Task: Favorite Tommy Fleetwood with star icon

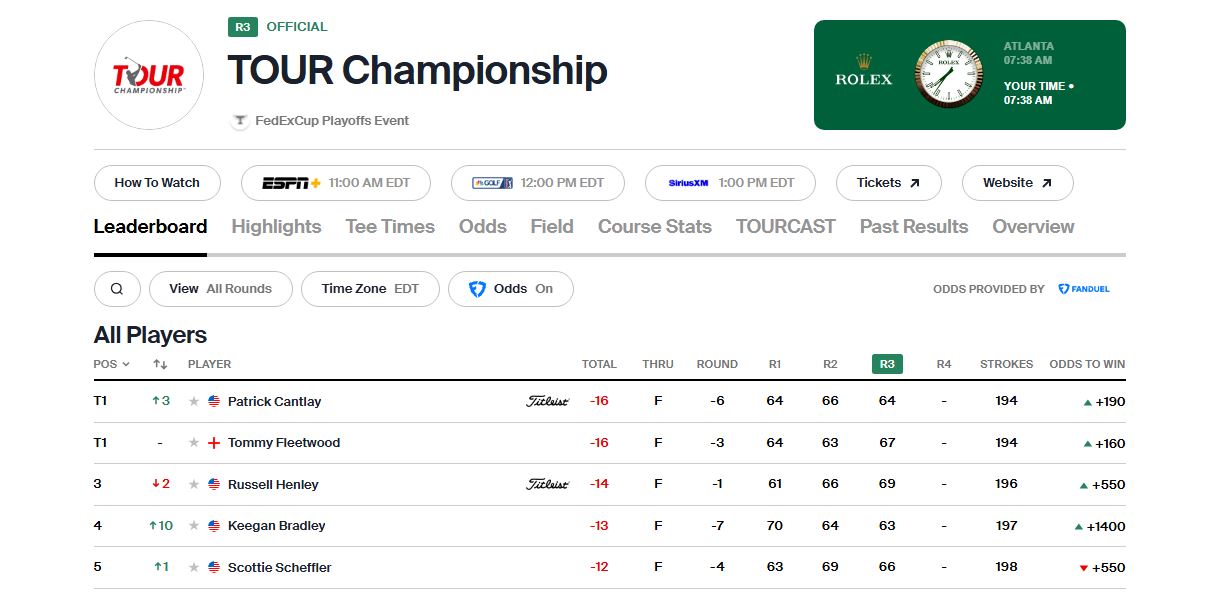Action: point(194,443)
